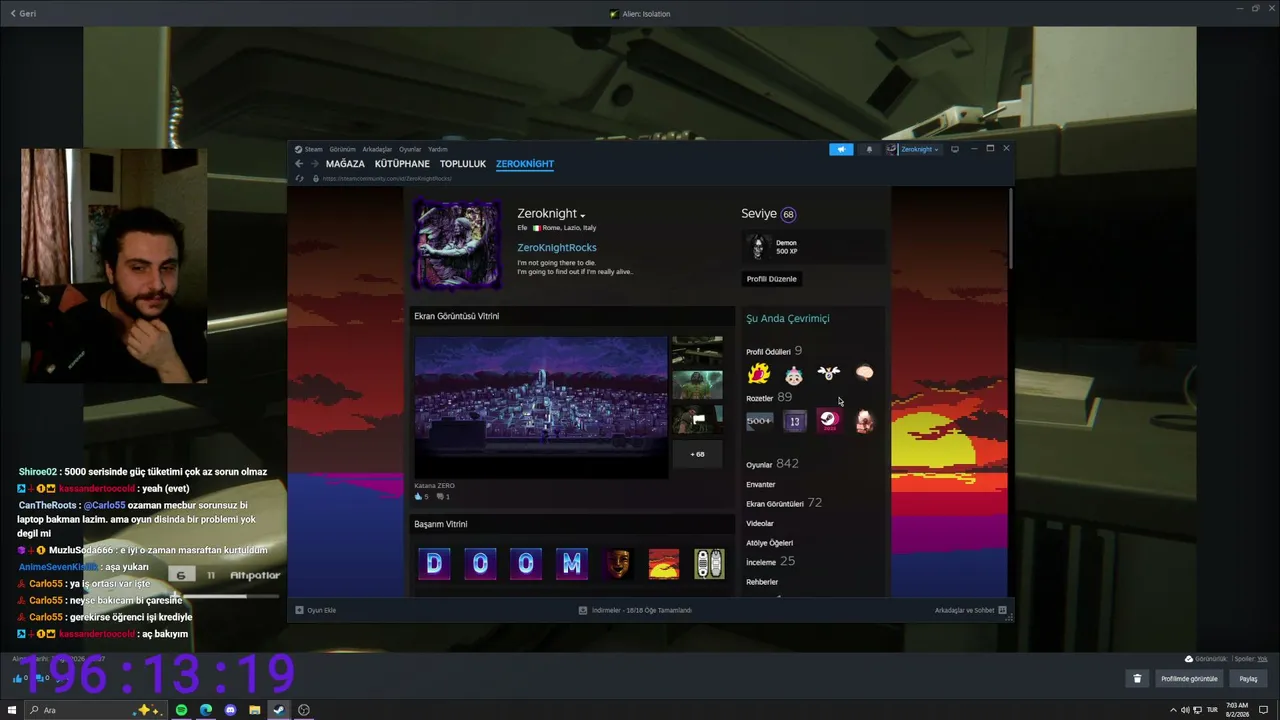Open the Atölye Öğeleri link
The image size is (1280, 720).
tap(770, 543)
